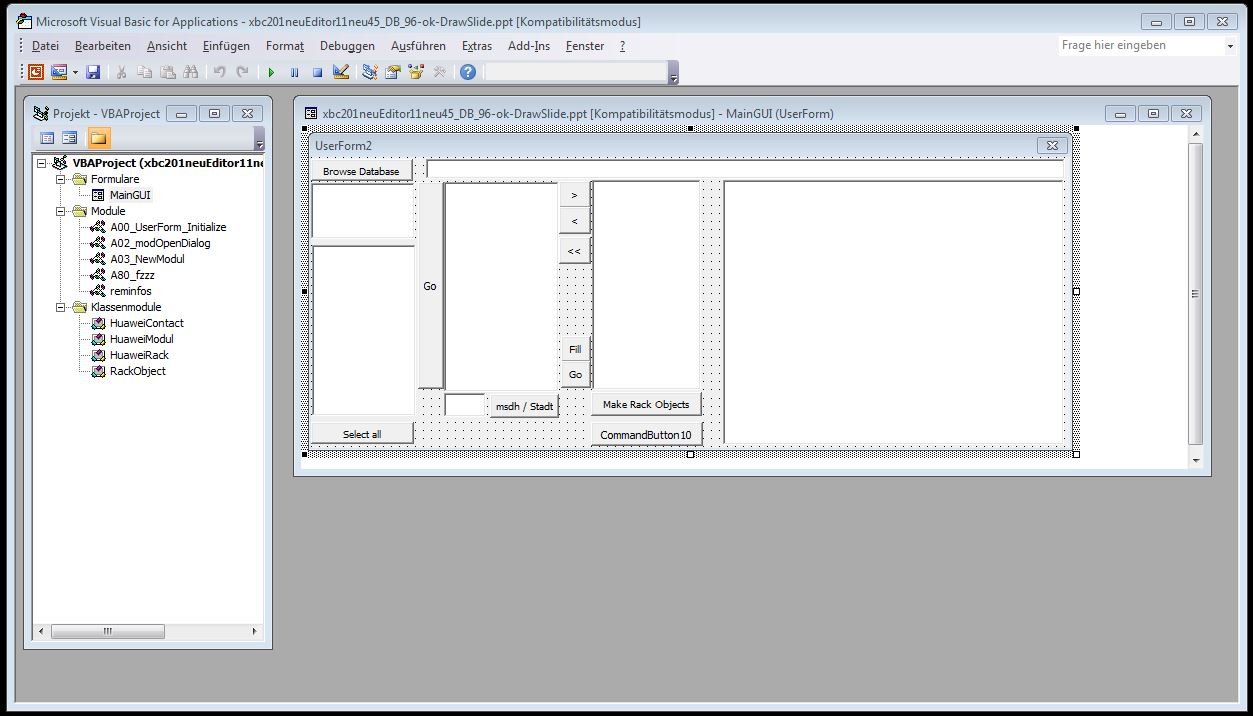This screenshot has width=1253, height=716.
Task: Open the Einfügen menu
Action: coord(226,46)
